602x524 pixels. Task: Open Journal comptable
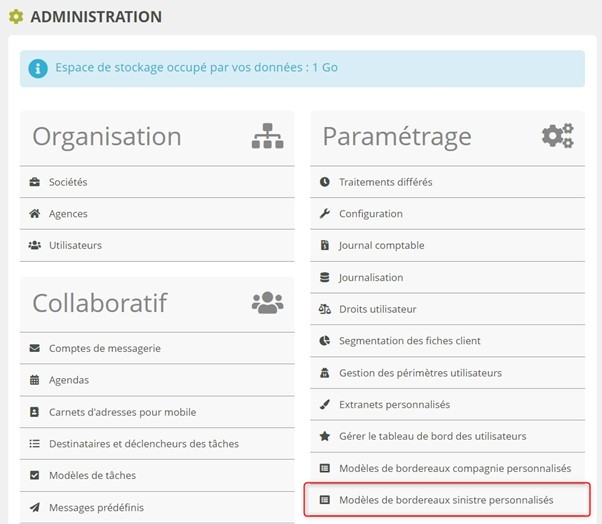381,245
